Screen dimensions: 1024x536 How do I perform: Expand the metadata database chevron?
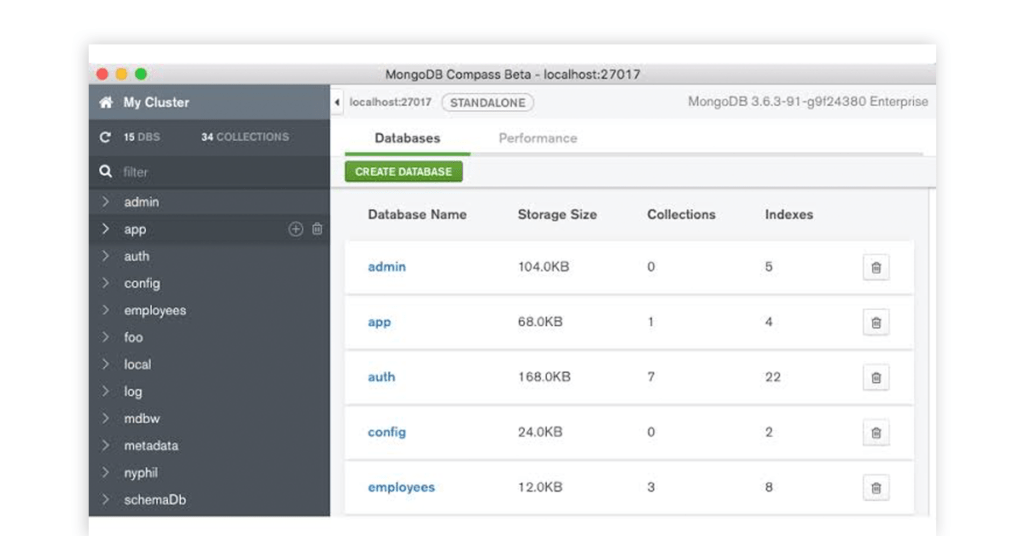[x=106, y=445]
